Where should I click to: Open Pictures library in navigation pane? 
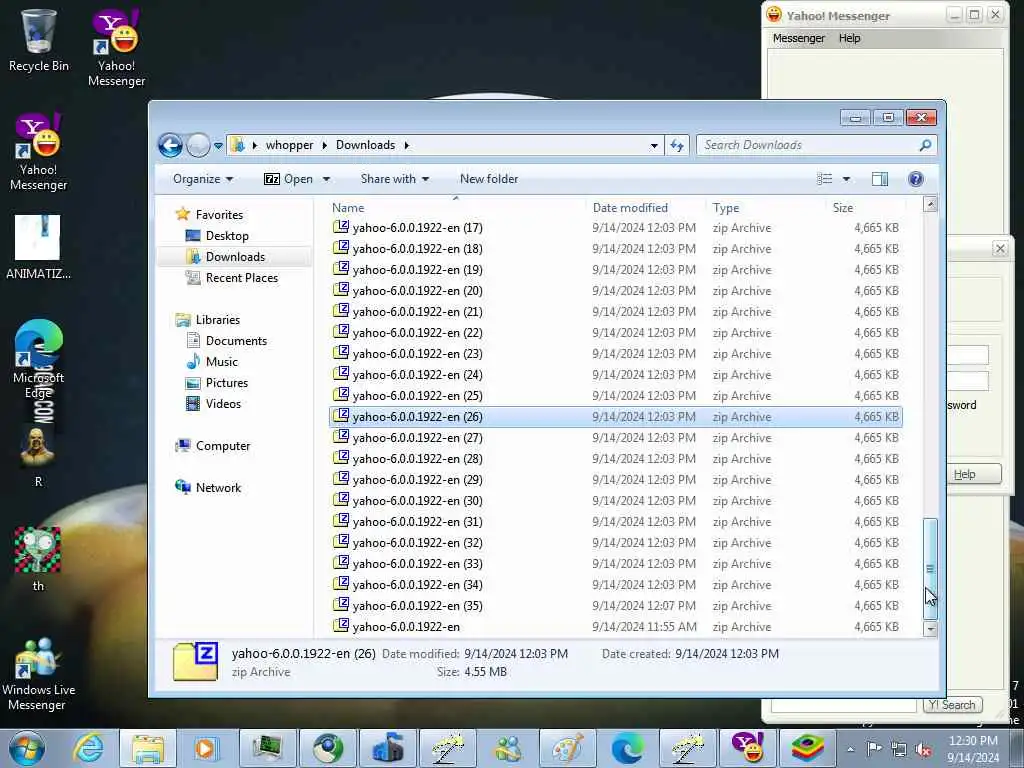(x=226, y=383)
